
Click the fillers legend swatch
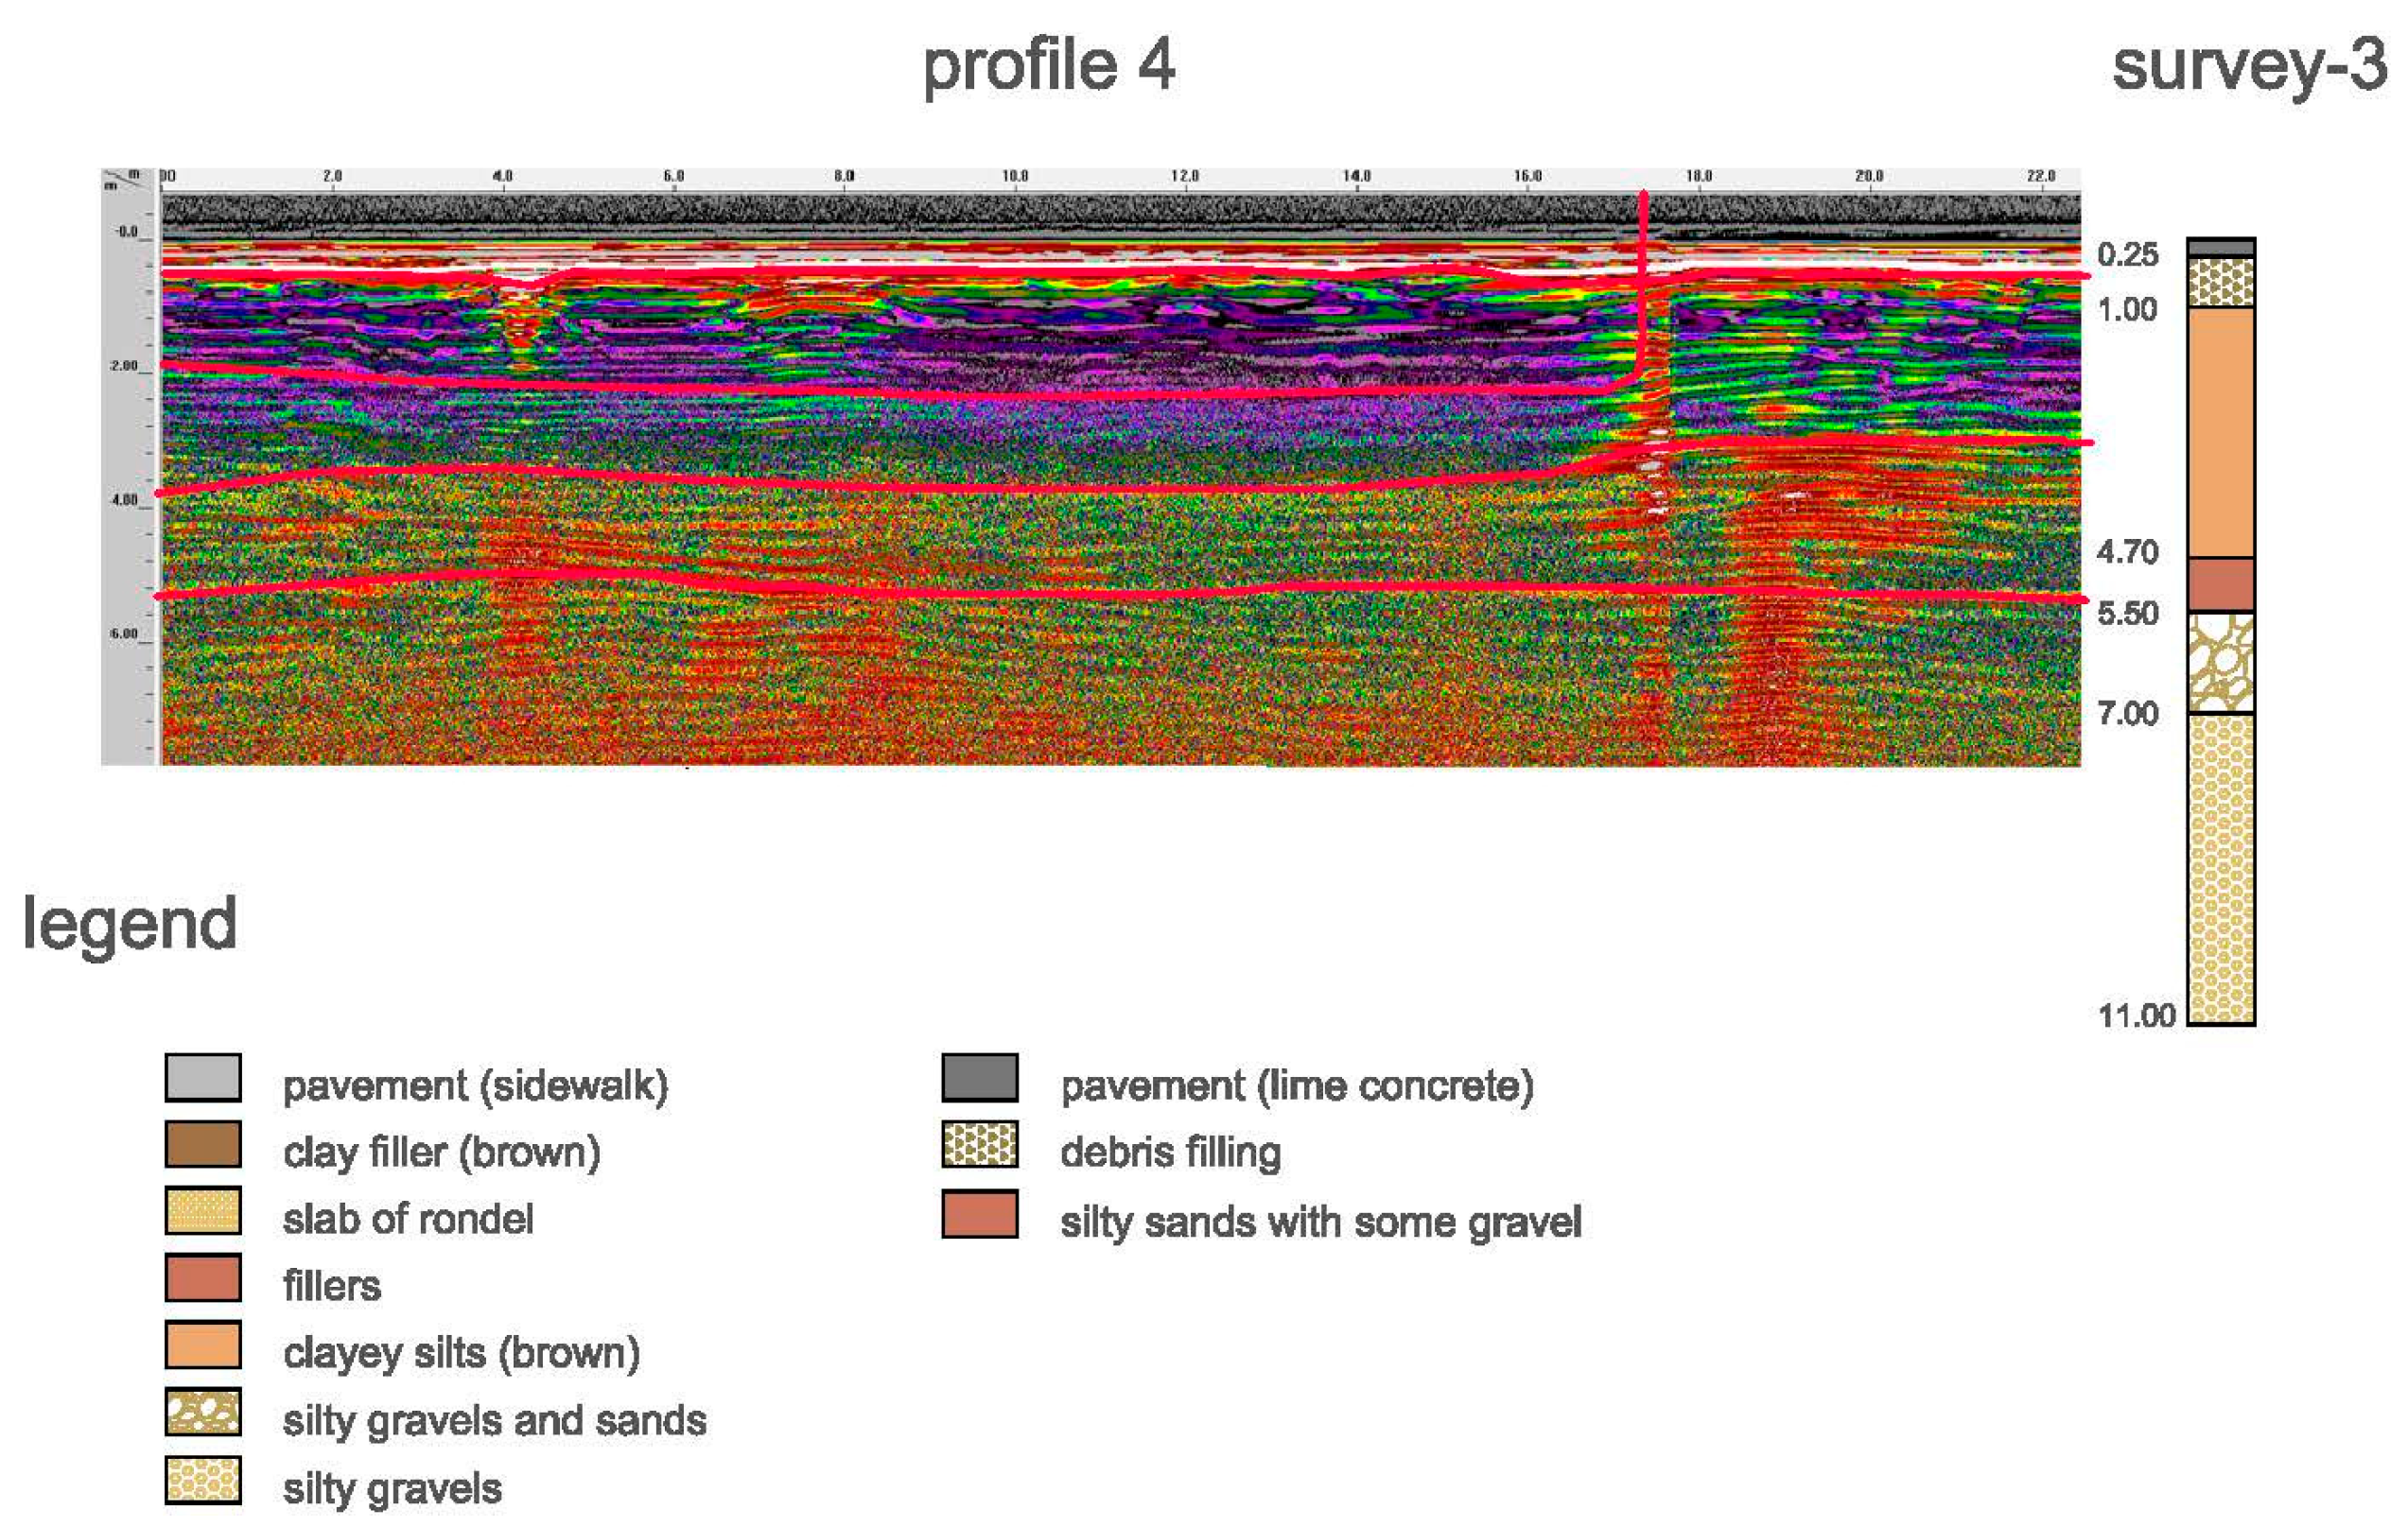203,1278
